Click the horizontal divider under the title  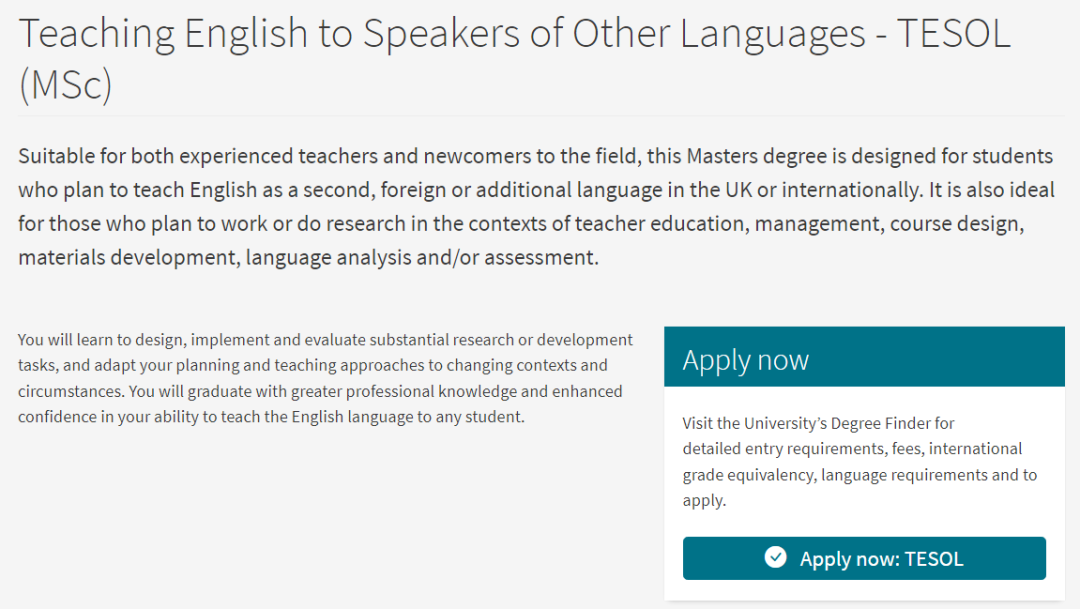[x=540, y=116]
